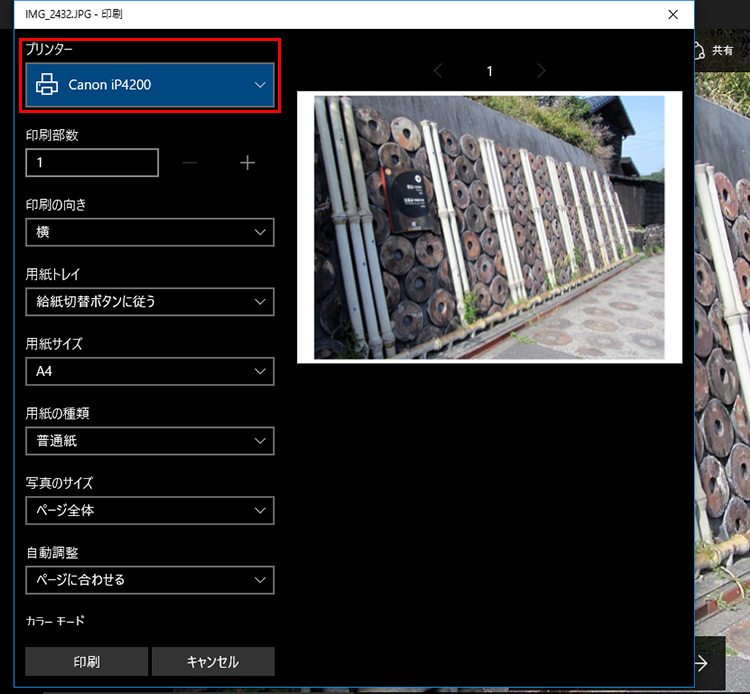Open the 印刷の向き orientation dropdown

(x=150, y=232)
